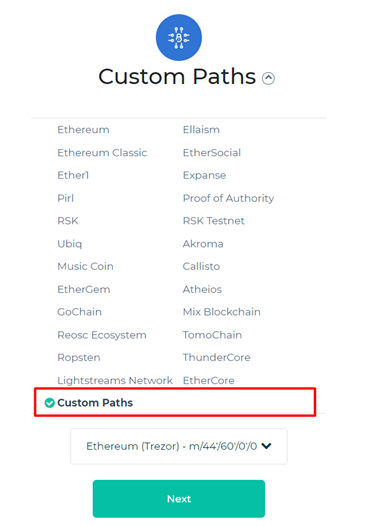Choose the Proof of Authority entry
The width and height of the screenshot is (369, 526).
click(x=228, y=198)
